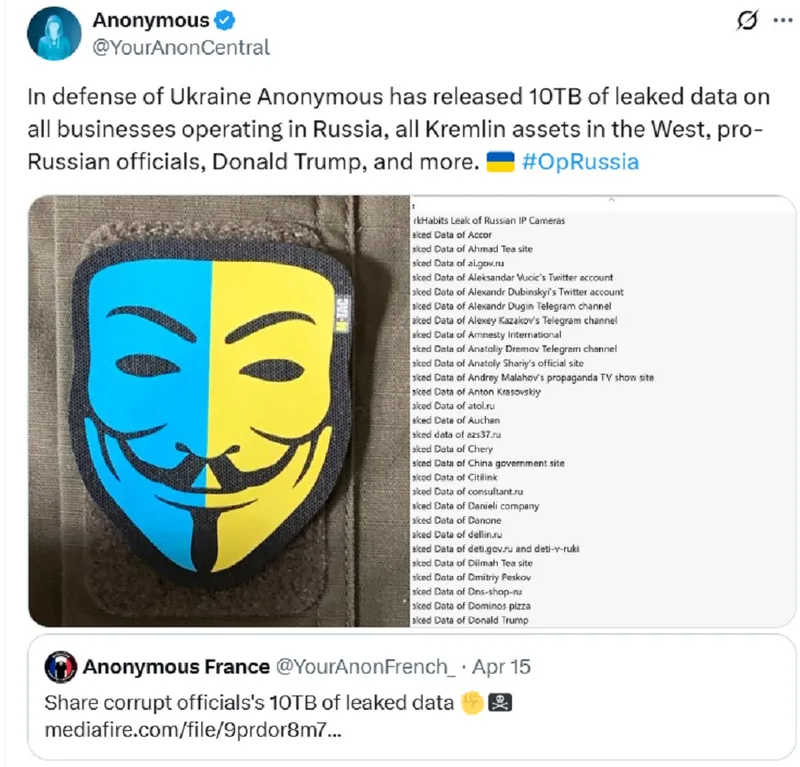Screen dimensions: 800x767
Task: Open the three-dot more options menu
Action: [x=783, y=20]
